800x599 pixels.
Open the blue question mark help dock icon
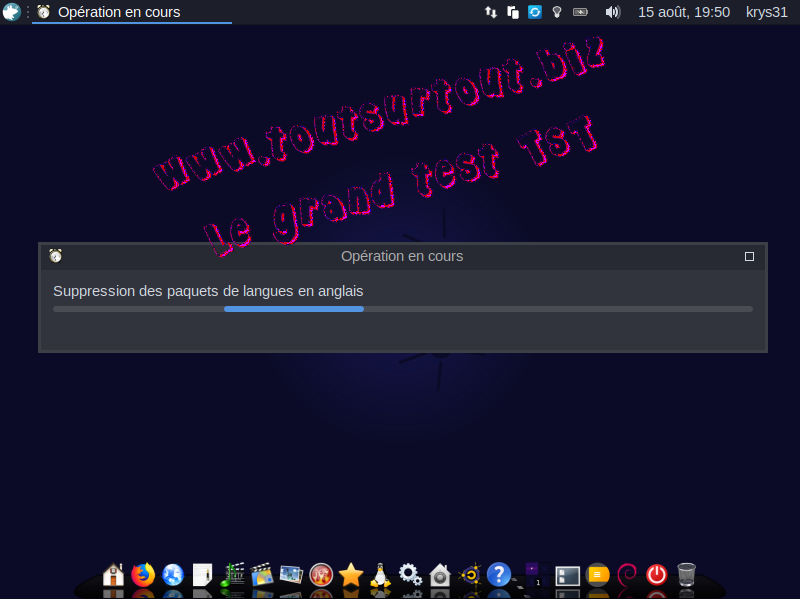[498, 575]
